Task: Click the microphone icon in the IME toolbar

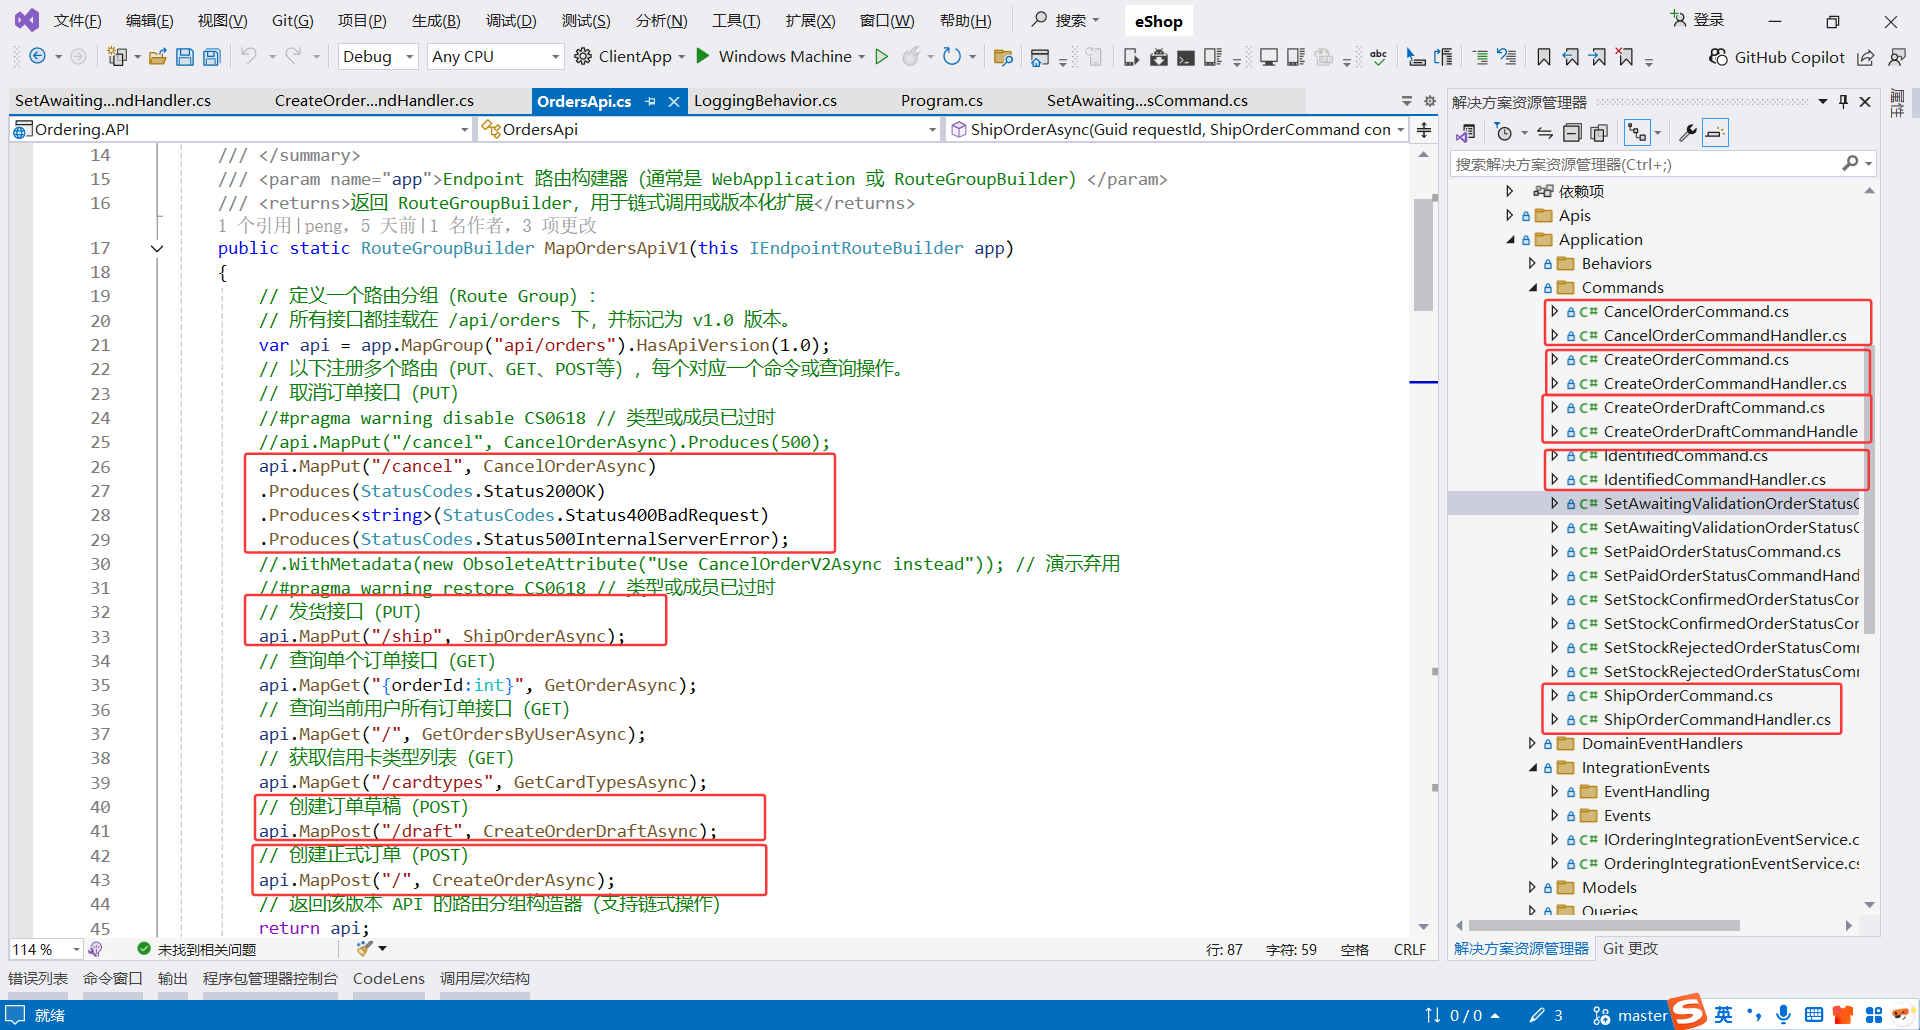Action: click(x=1783, y=1015)
